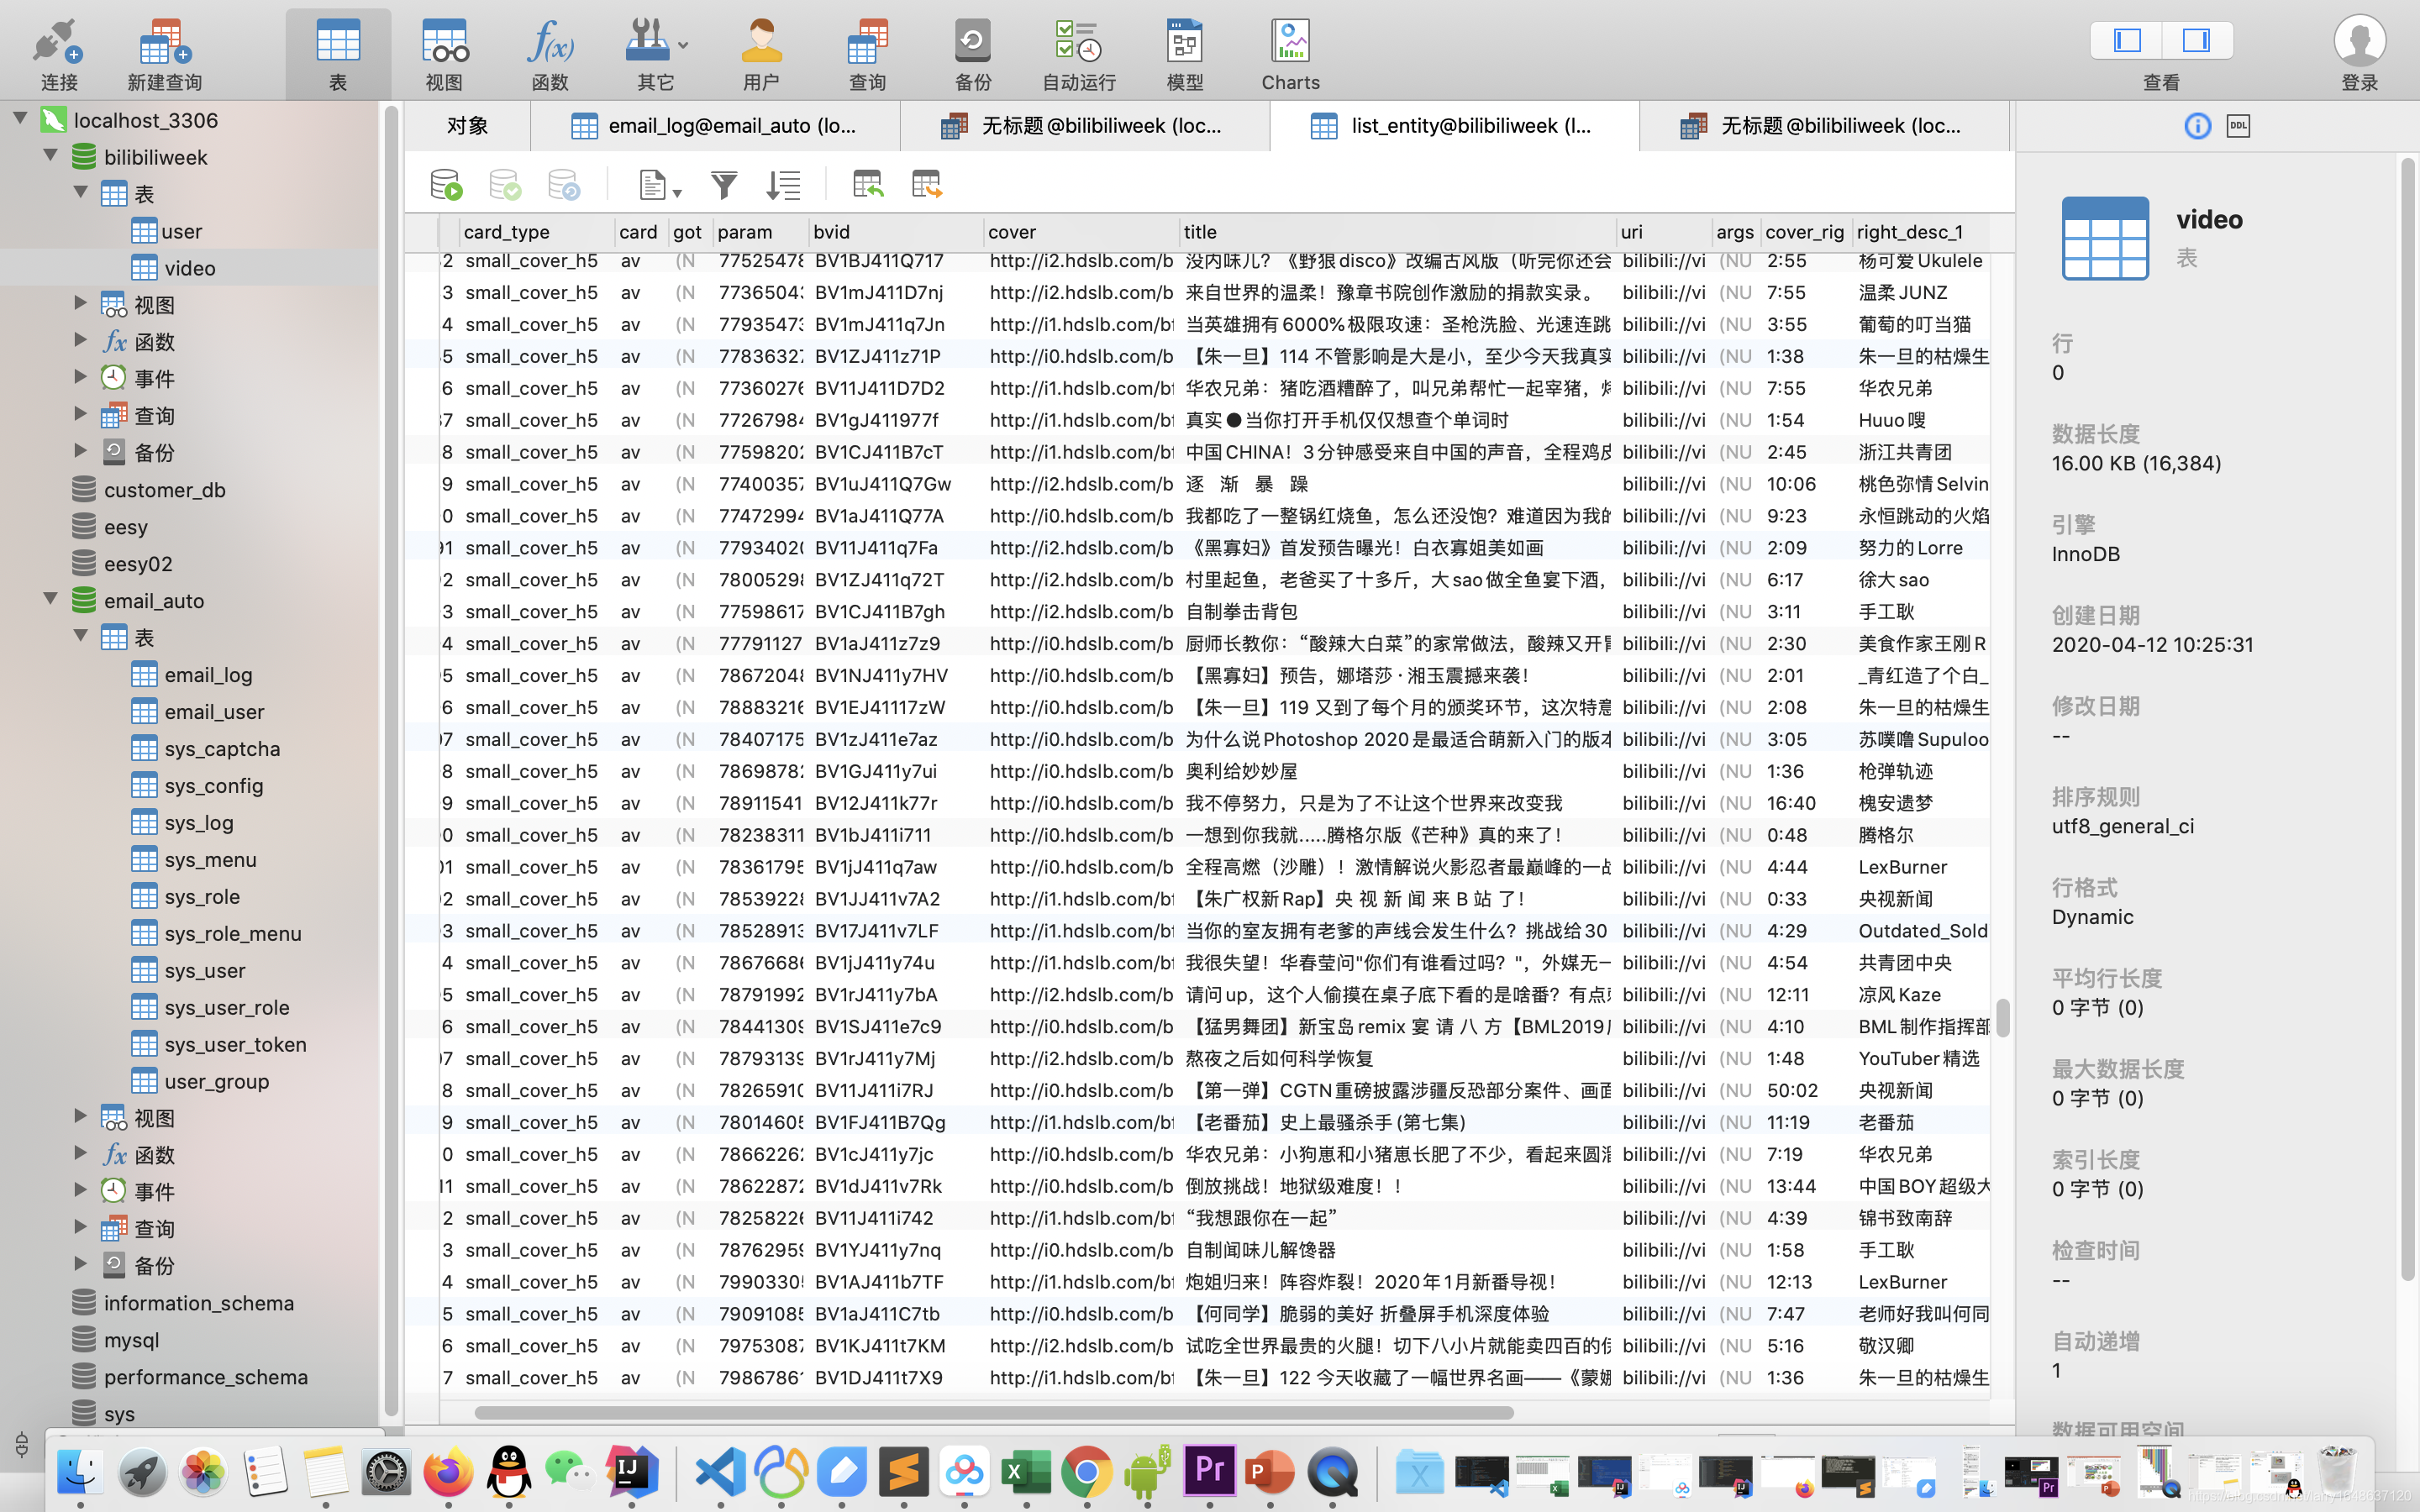This screenshot has width=2420, height=1512.
Task: Select the sys_config table in tree
Action: (213, 786)
